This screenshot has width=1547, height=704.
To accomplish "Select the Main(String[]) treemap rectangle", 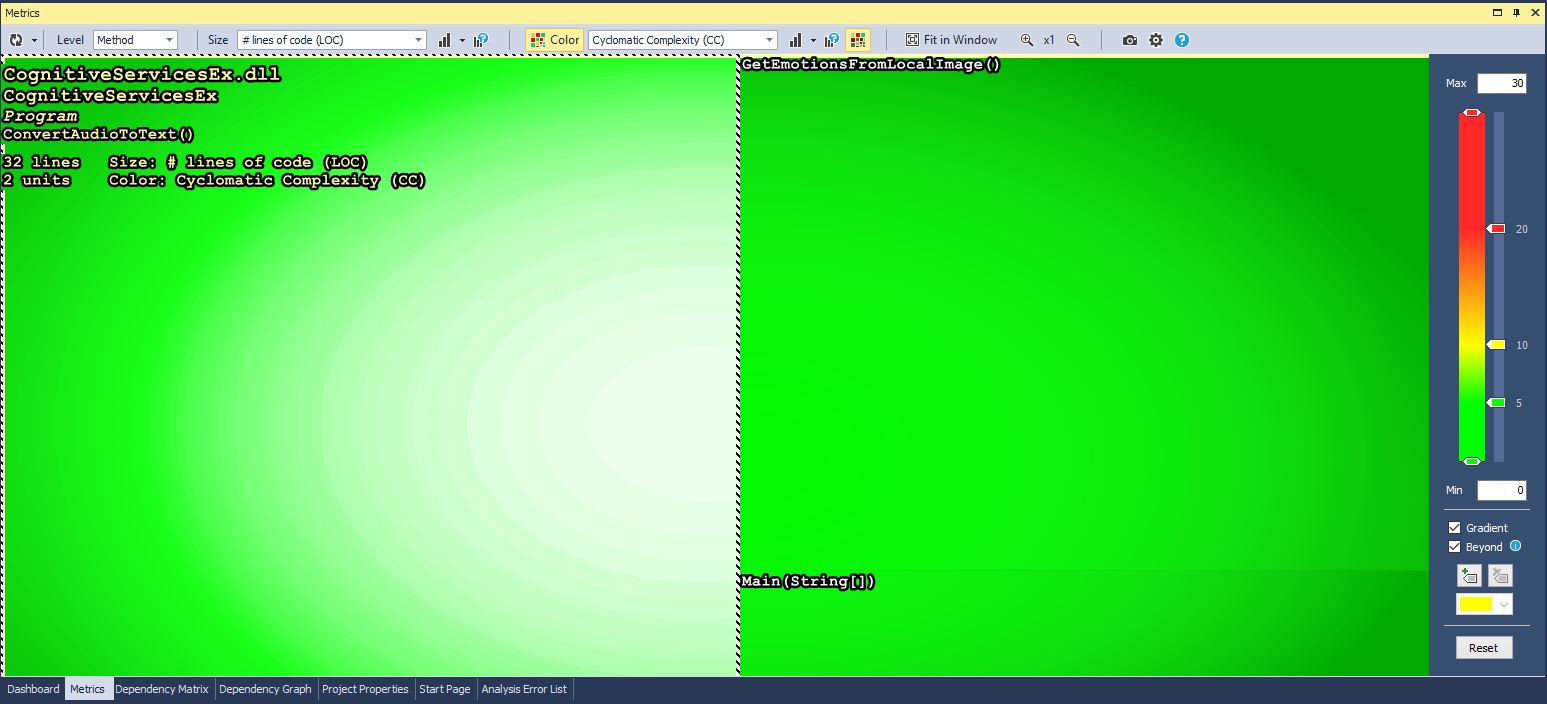I will pyautogui.click(x=1085, y=624).
